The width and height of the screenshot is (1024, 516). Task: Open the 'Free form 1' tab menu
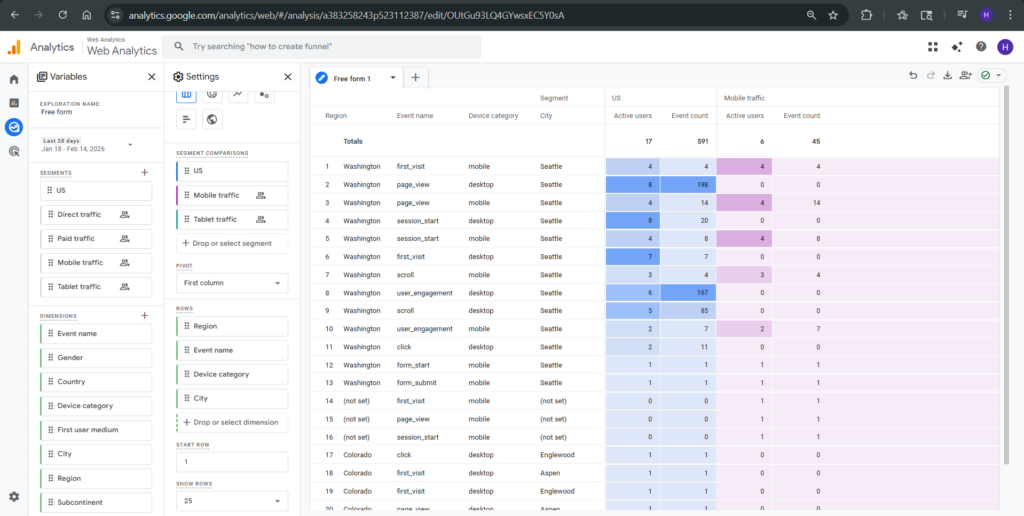coord(393,77)
